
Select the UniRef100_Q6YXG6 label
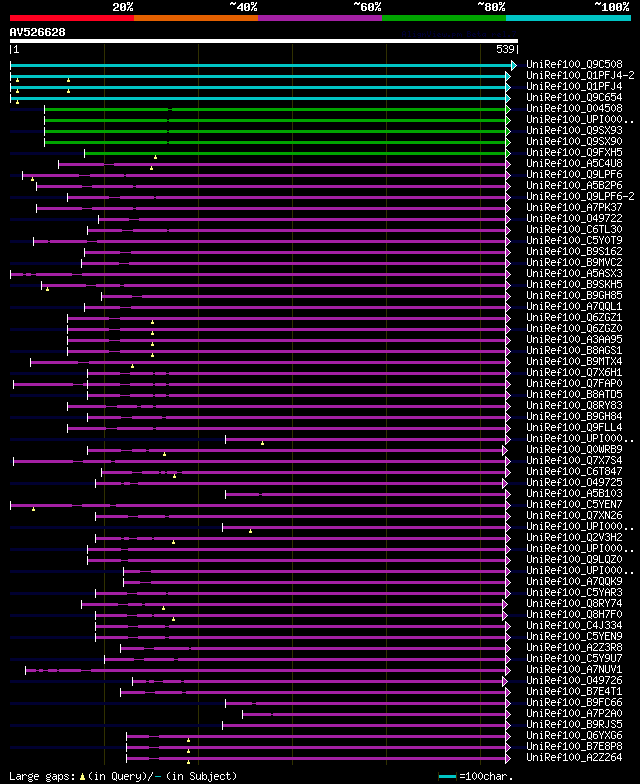(x=574, y=736)
